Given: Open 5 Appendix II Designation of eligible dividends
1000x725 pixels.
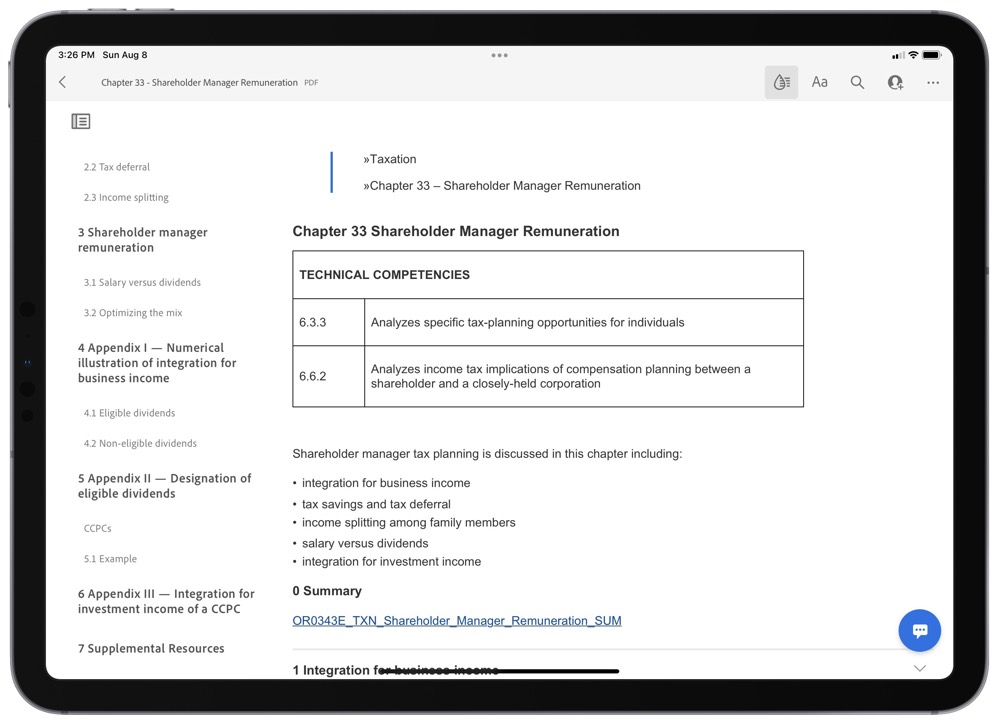Looking at the screenshot, I should pos(165,486).
